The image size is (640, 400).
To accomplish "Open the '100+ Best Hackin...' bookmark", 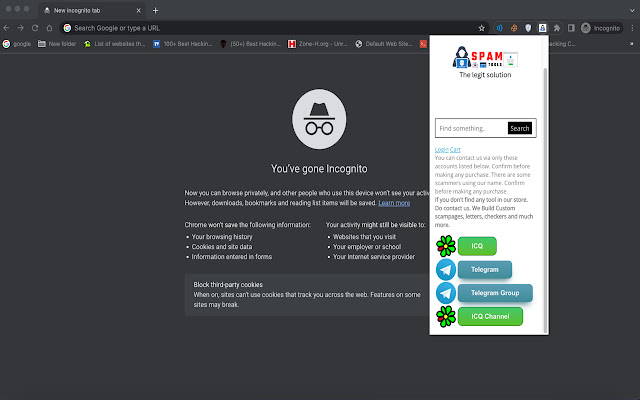I will 182,44.
